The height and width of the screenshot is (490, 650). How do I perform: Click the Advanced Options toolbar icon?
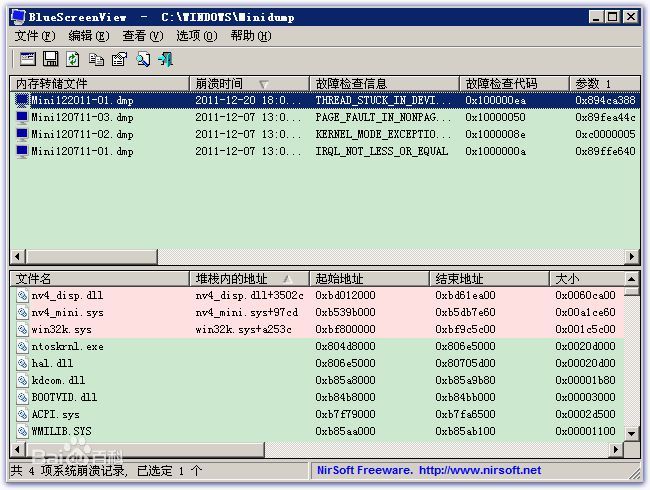pos(27,59)
